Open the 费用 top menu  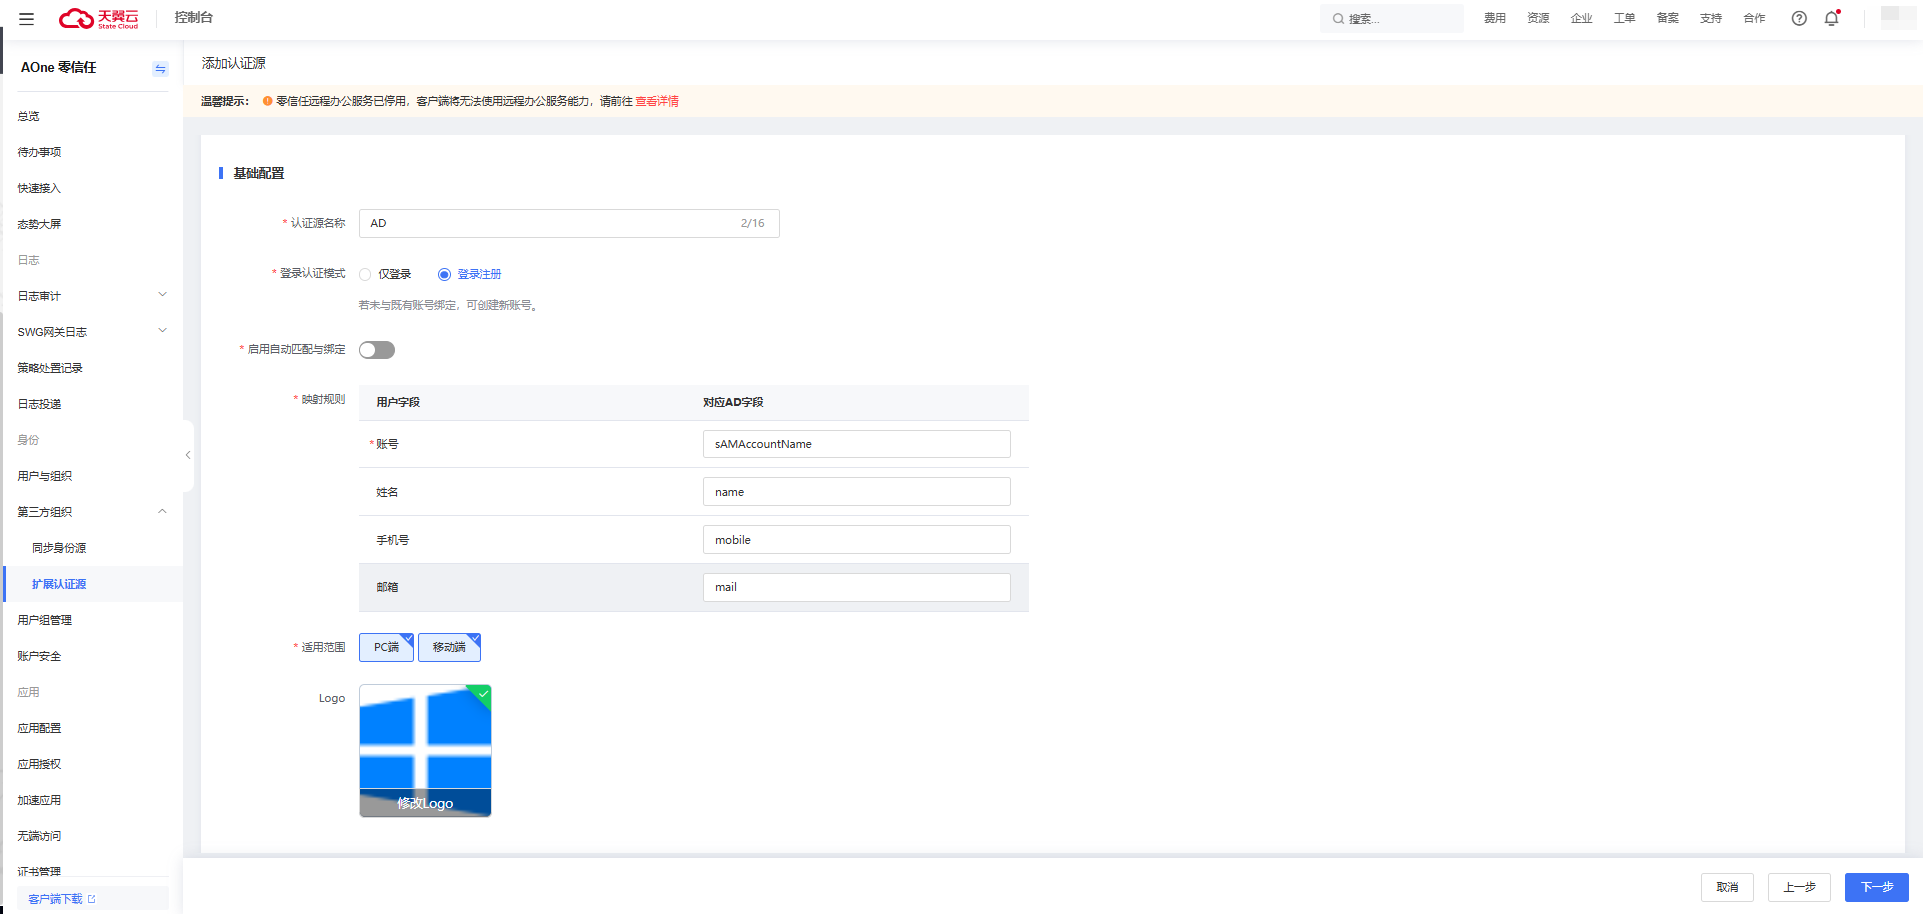point(1495,18)
